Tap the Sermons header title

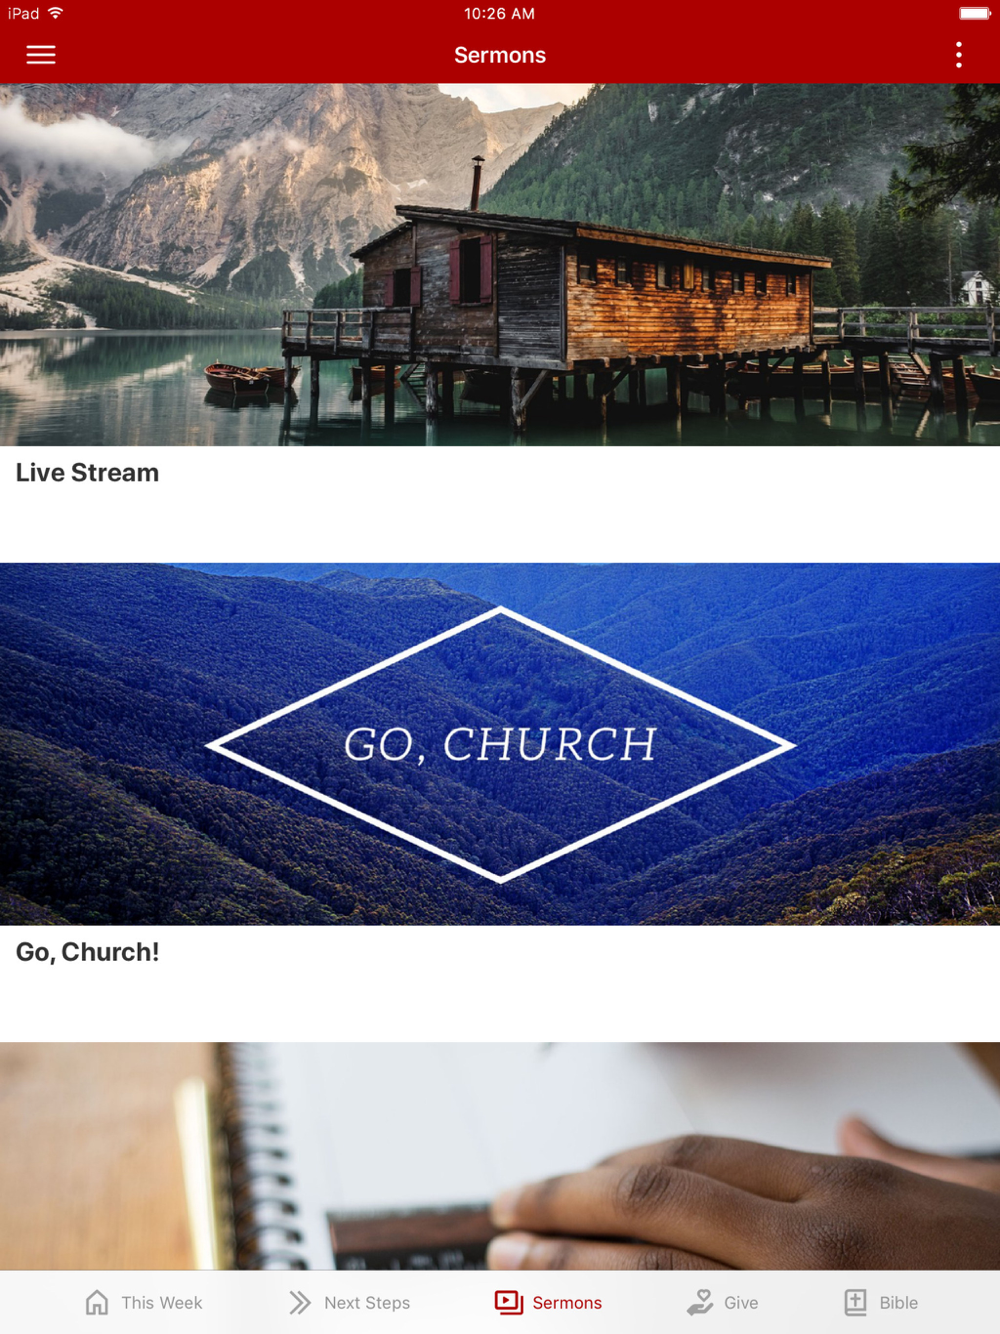pyautogui.click(x=500, y=55)
